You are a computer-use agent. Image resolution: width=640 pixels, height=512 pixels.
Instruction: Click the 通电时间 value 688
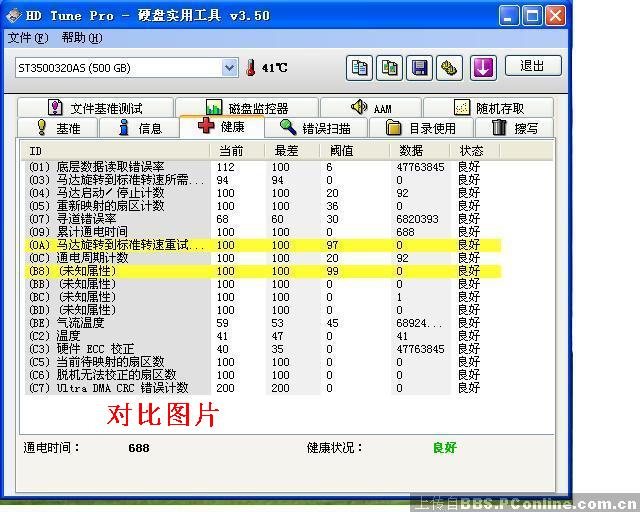point(139,448)
